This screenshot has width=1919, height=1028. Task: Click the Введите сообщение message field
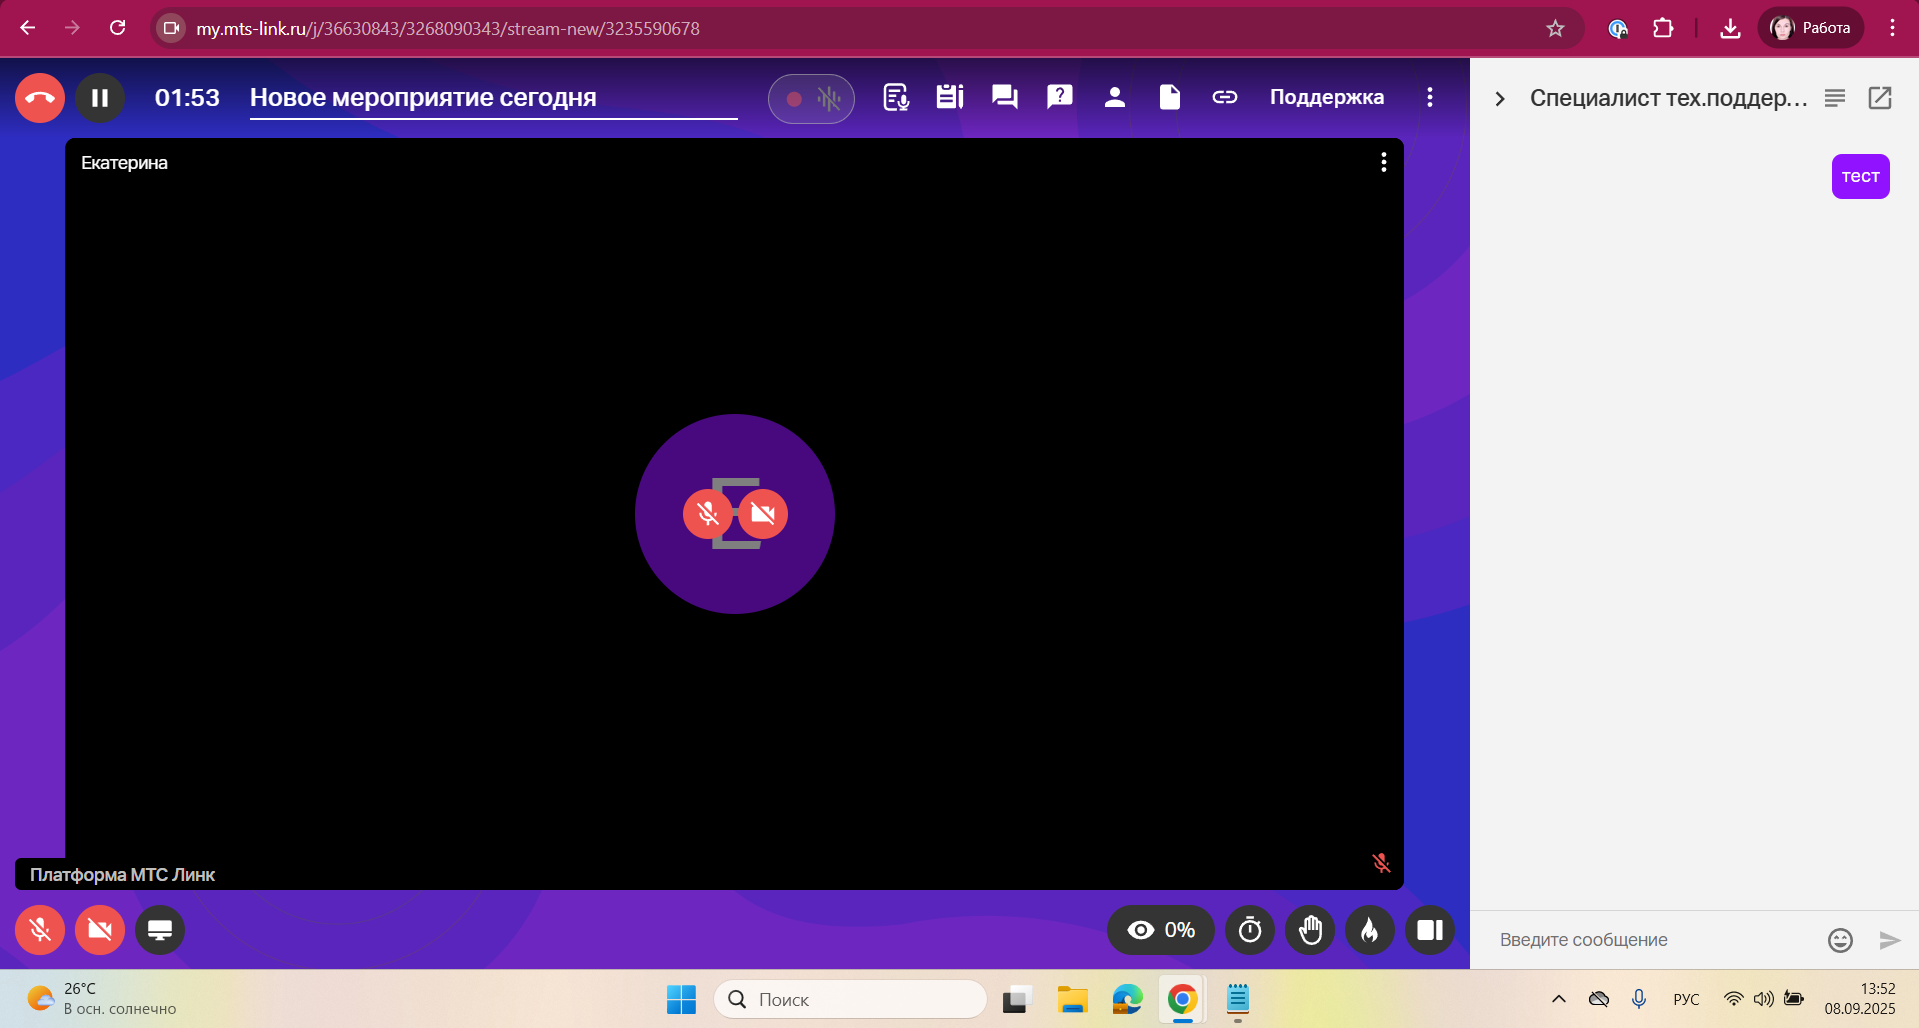tap(1650, 940)
